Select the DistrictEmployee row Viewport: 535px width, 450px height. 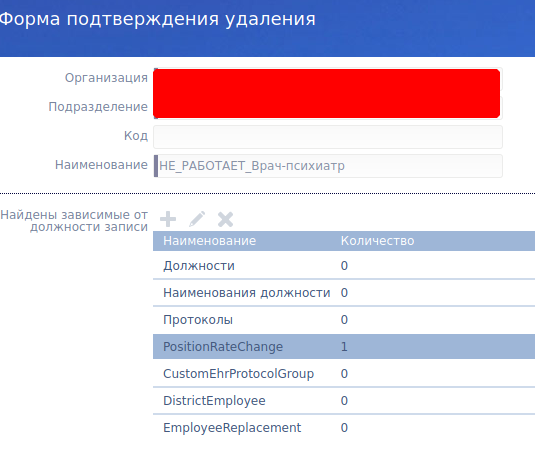tap(344, 400)
